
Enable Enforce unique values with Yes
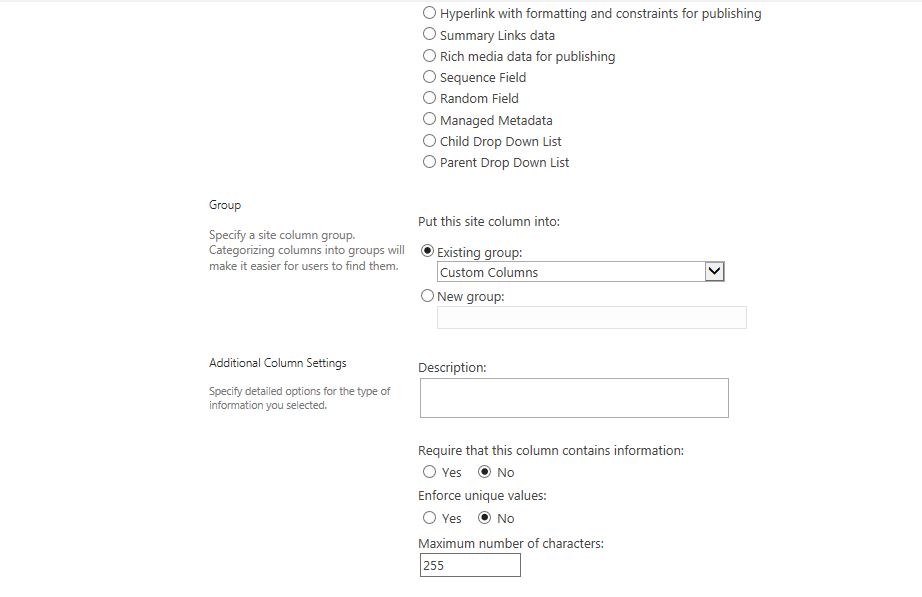point(429,518)
